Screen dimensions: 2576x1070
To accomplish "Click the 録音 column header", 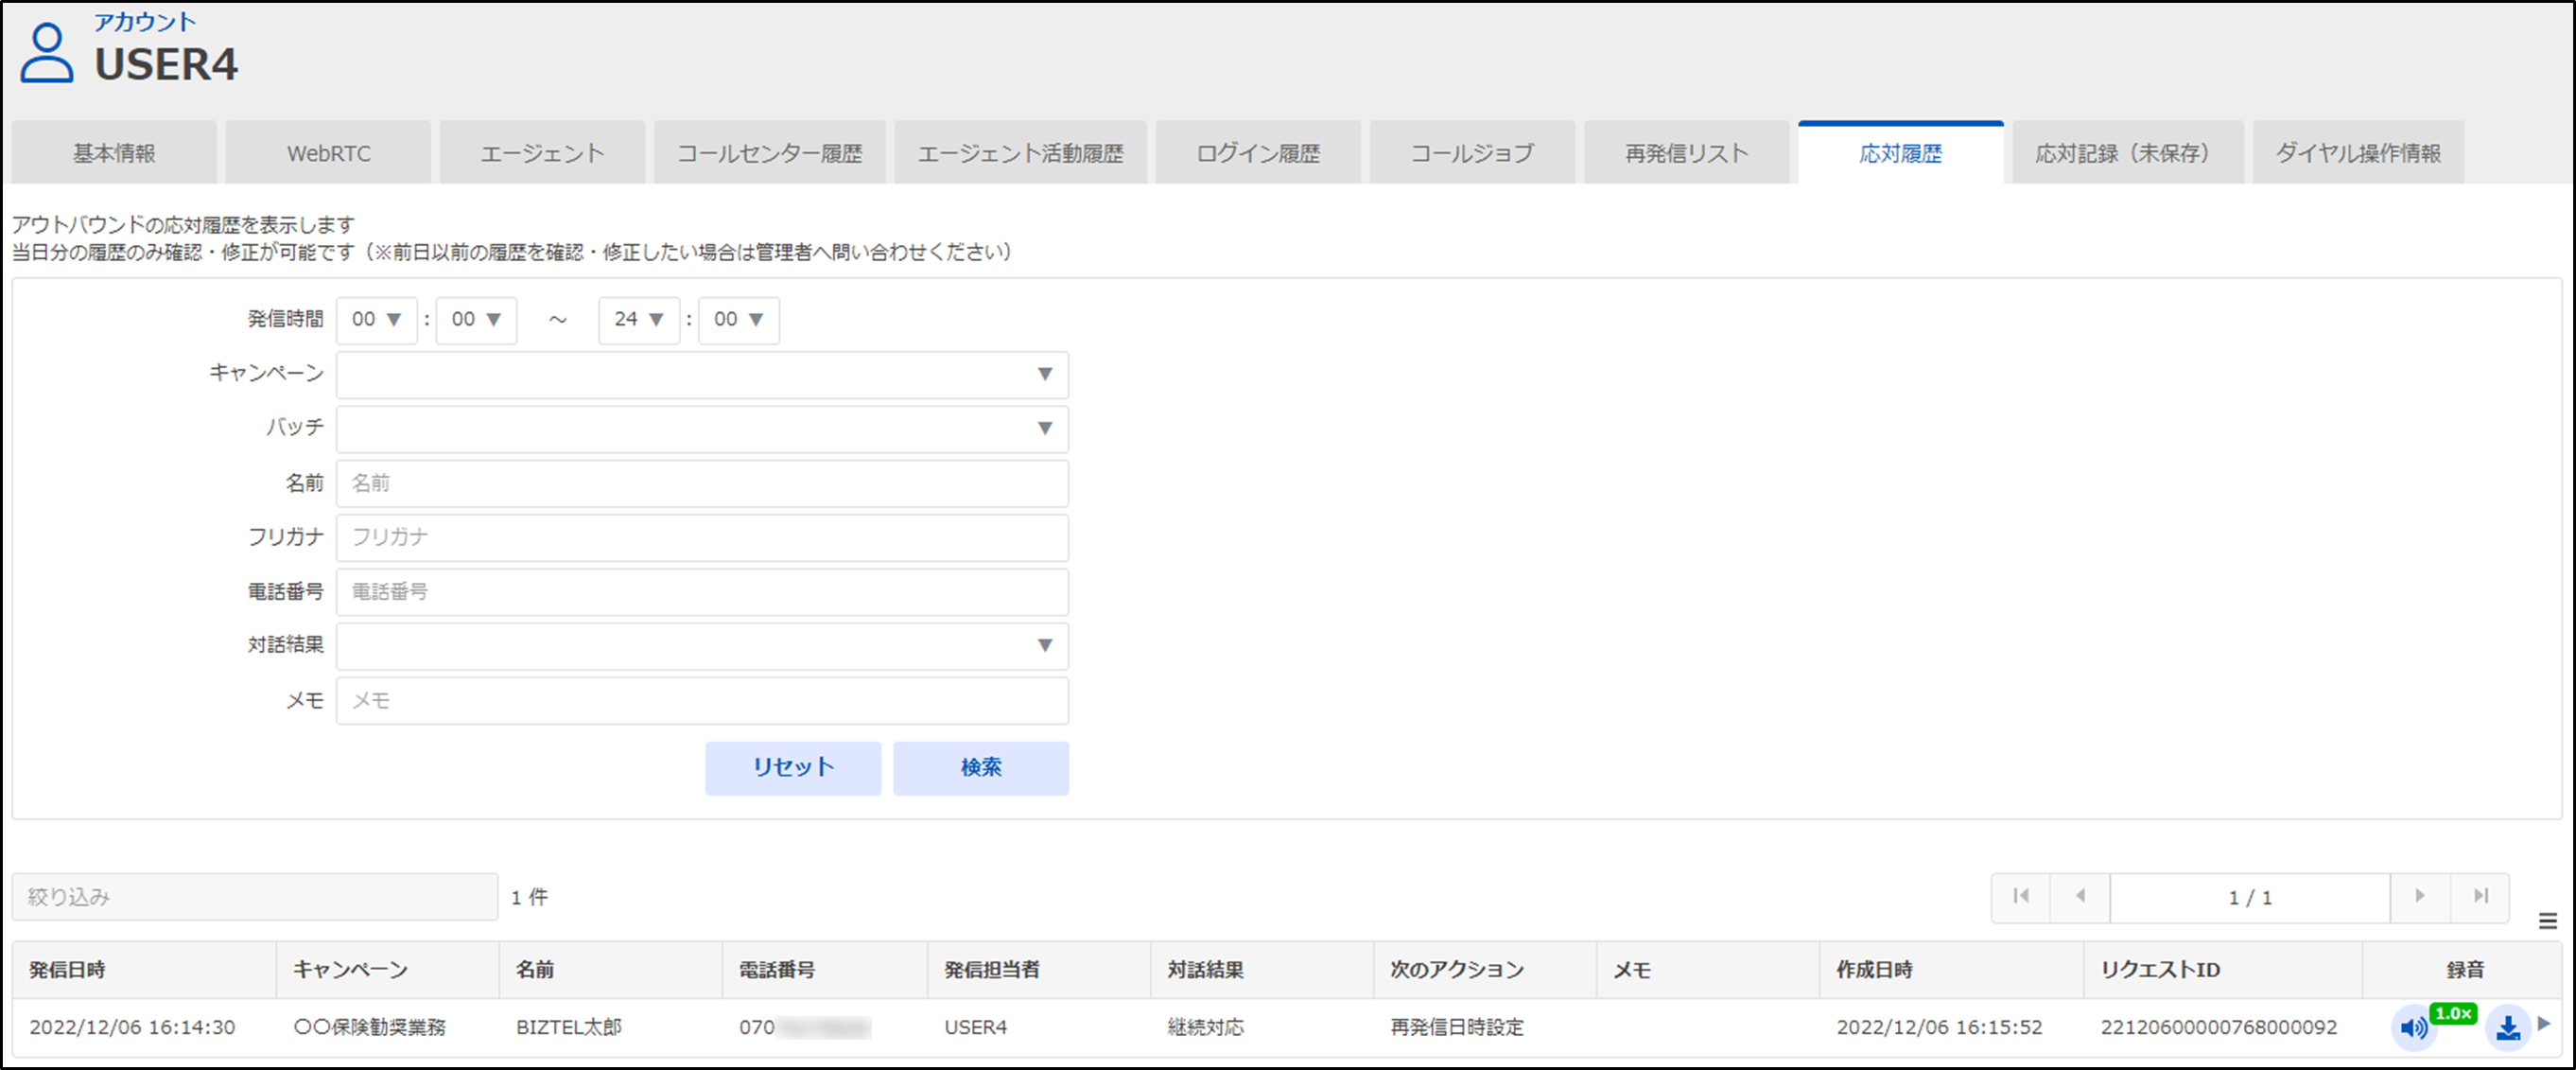I will pyautogui.click(x=2465, y=970).
